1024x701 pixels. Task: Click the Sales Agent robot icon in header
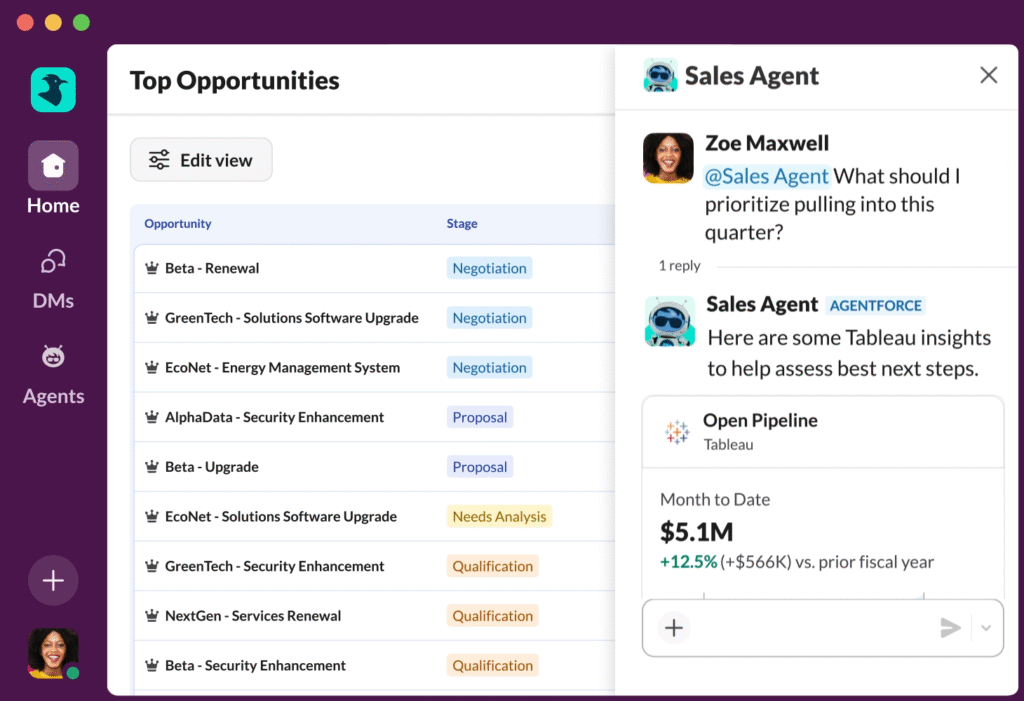[x=660, y=76]
